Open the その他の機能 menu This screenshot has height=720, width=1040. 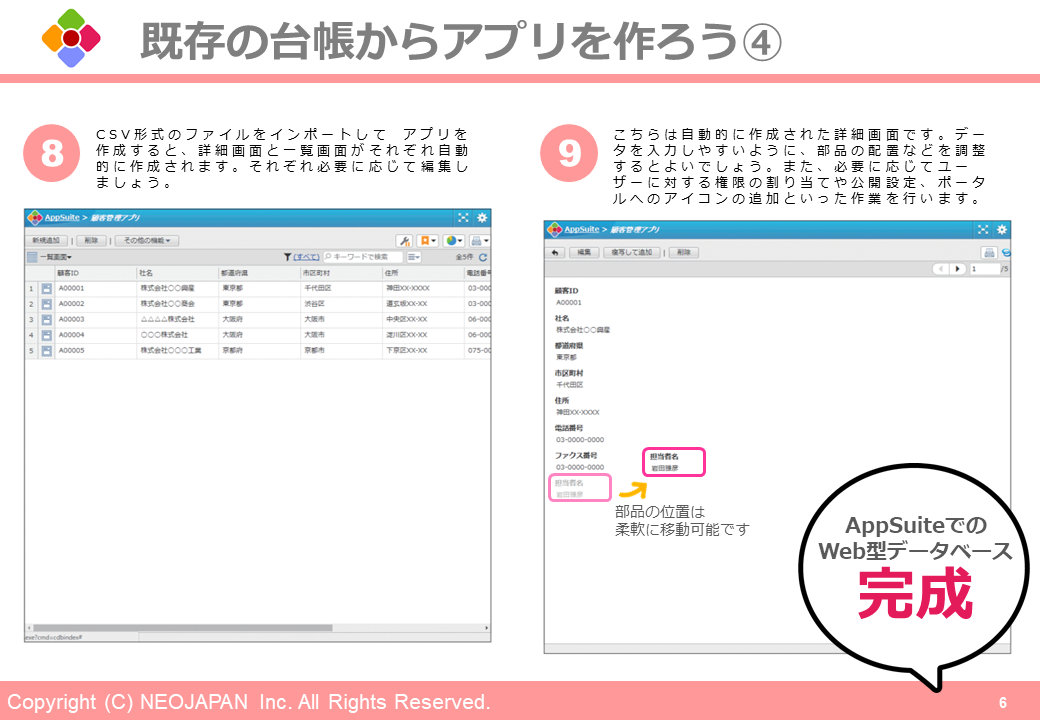(146, 241)
